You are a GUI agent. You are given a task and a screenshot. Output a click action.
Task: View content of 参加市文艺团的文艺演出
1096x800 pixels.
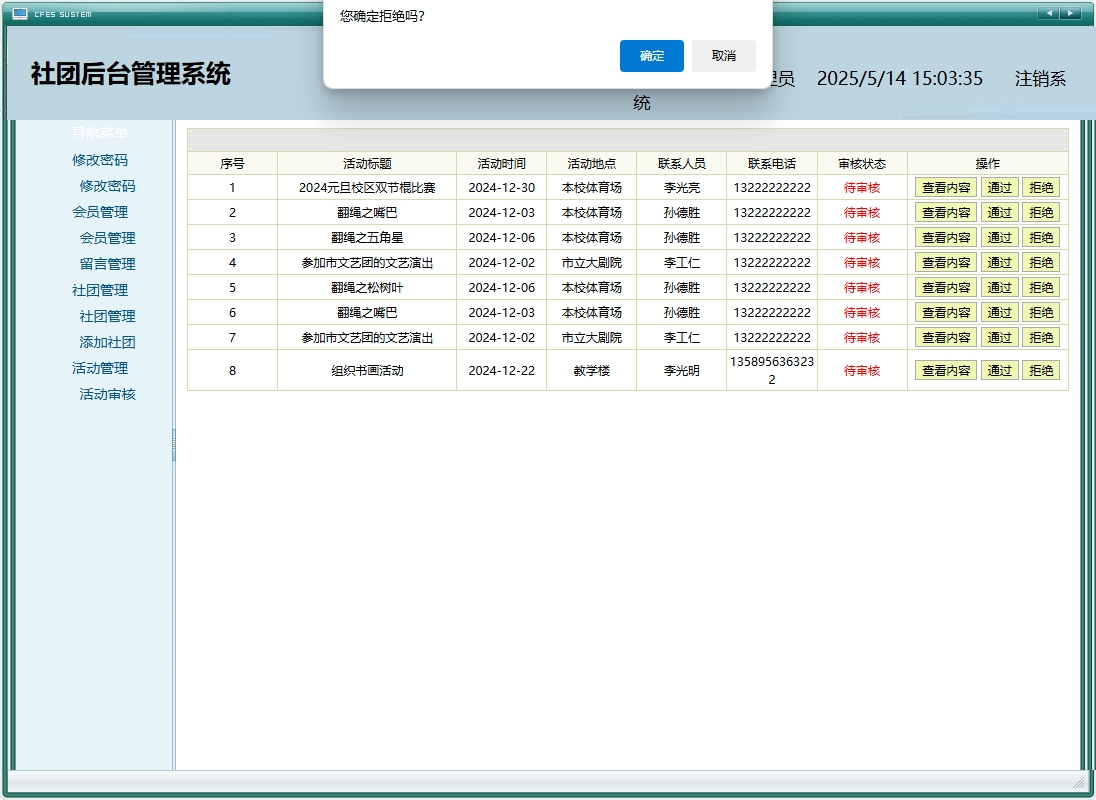click(x=945, y=262)
